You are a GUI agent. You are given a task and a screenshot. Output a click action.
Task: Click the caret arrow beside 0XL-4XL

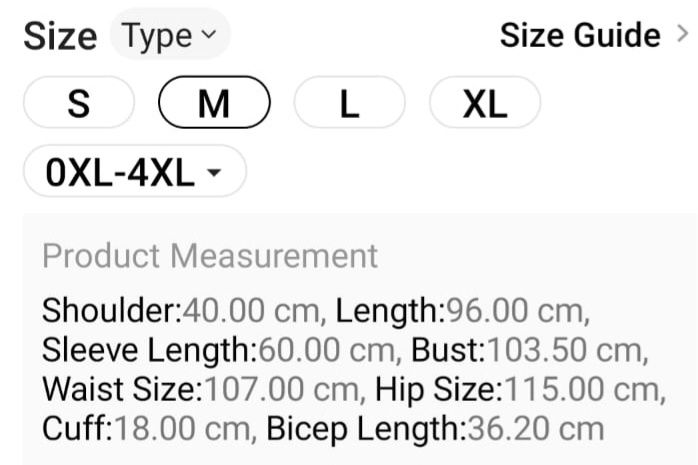coord(214,173)
